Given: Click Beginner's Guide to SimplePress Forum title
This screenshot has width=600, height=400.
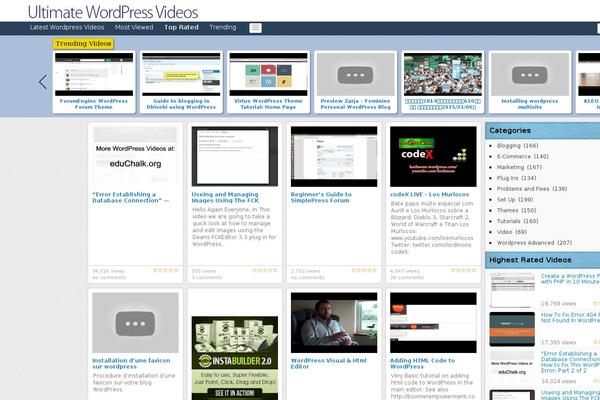Looking at the screenshot, I should point(321,198).
